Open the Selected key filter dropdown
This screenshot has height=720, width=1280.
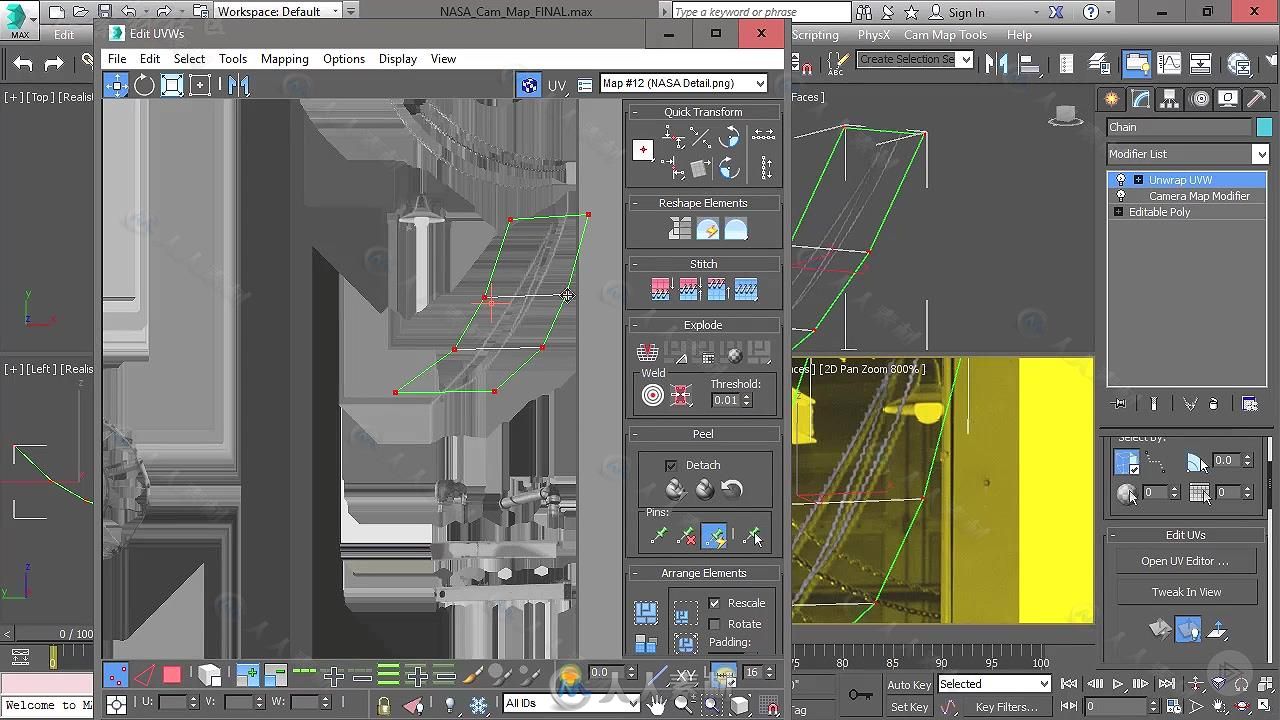coord(994,684)
